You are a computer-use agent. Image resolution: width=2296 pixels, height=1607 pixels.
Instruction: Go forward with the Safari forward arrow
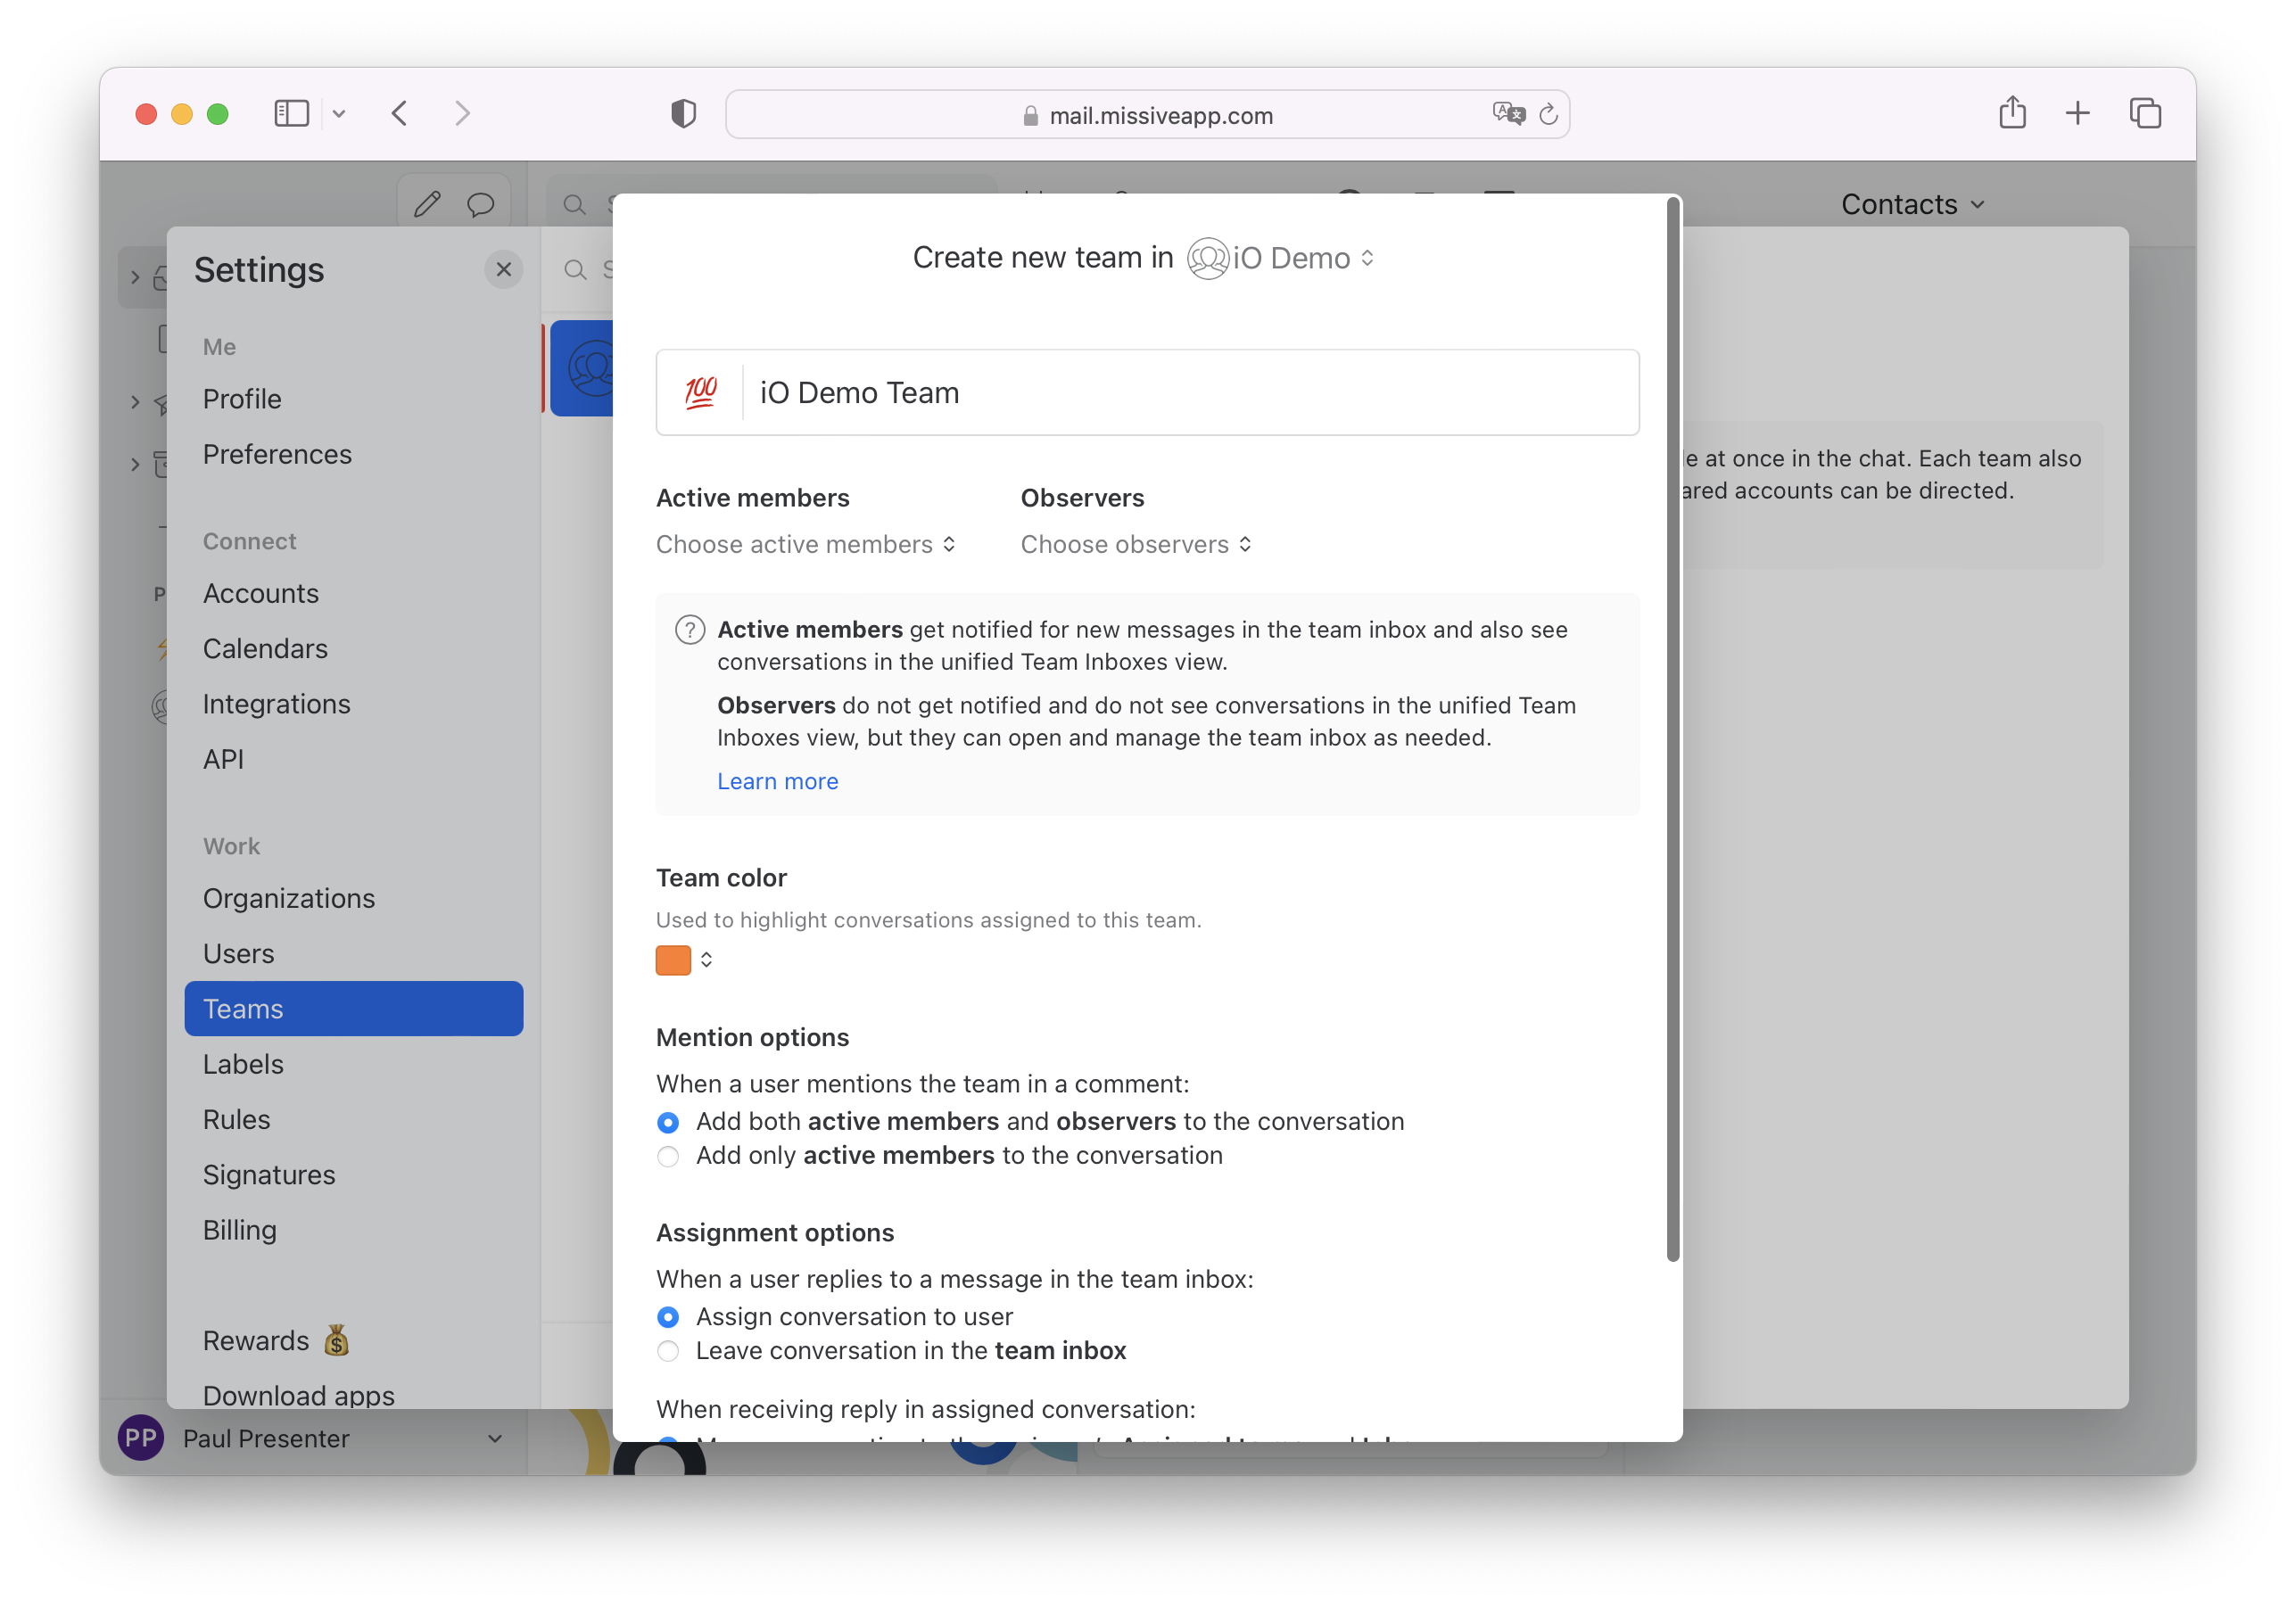tap(462, 113)
